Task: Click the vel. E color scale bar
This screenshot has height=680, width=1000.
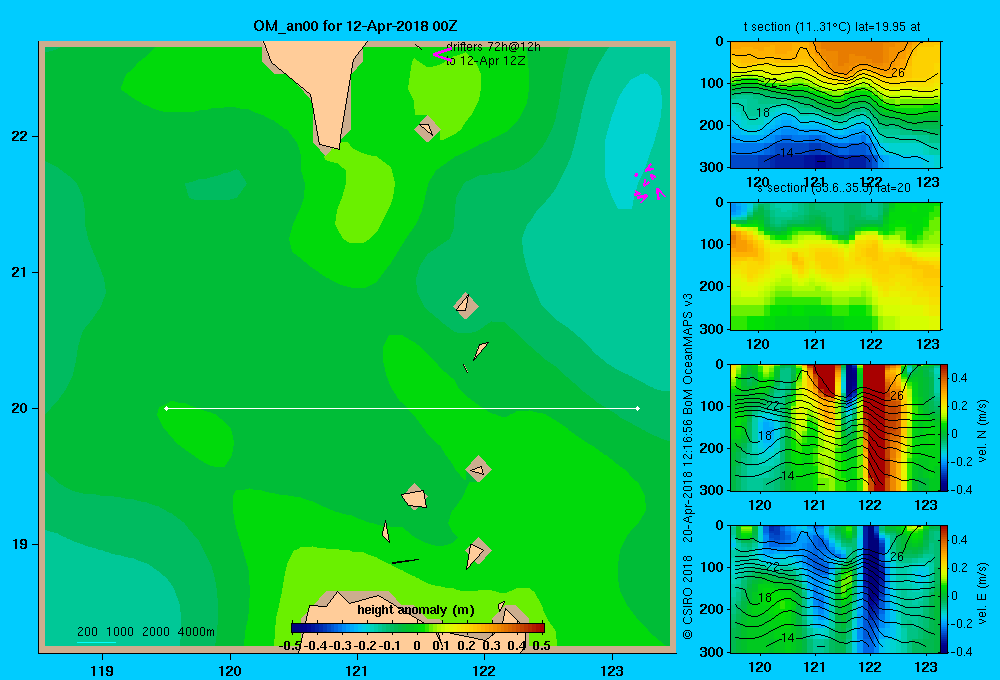Action: click(945, 589)
